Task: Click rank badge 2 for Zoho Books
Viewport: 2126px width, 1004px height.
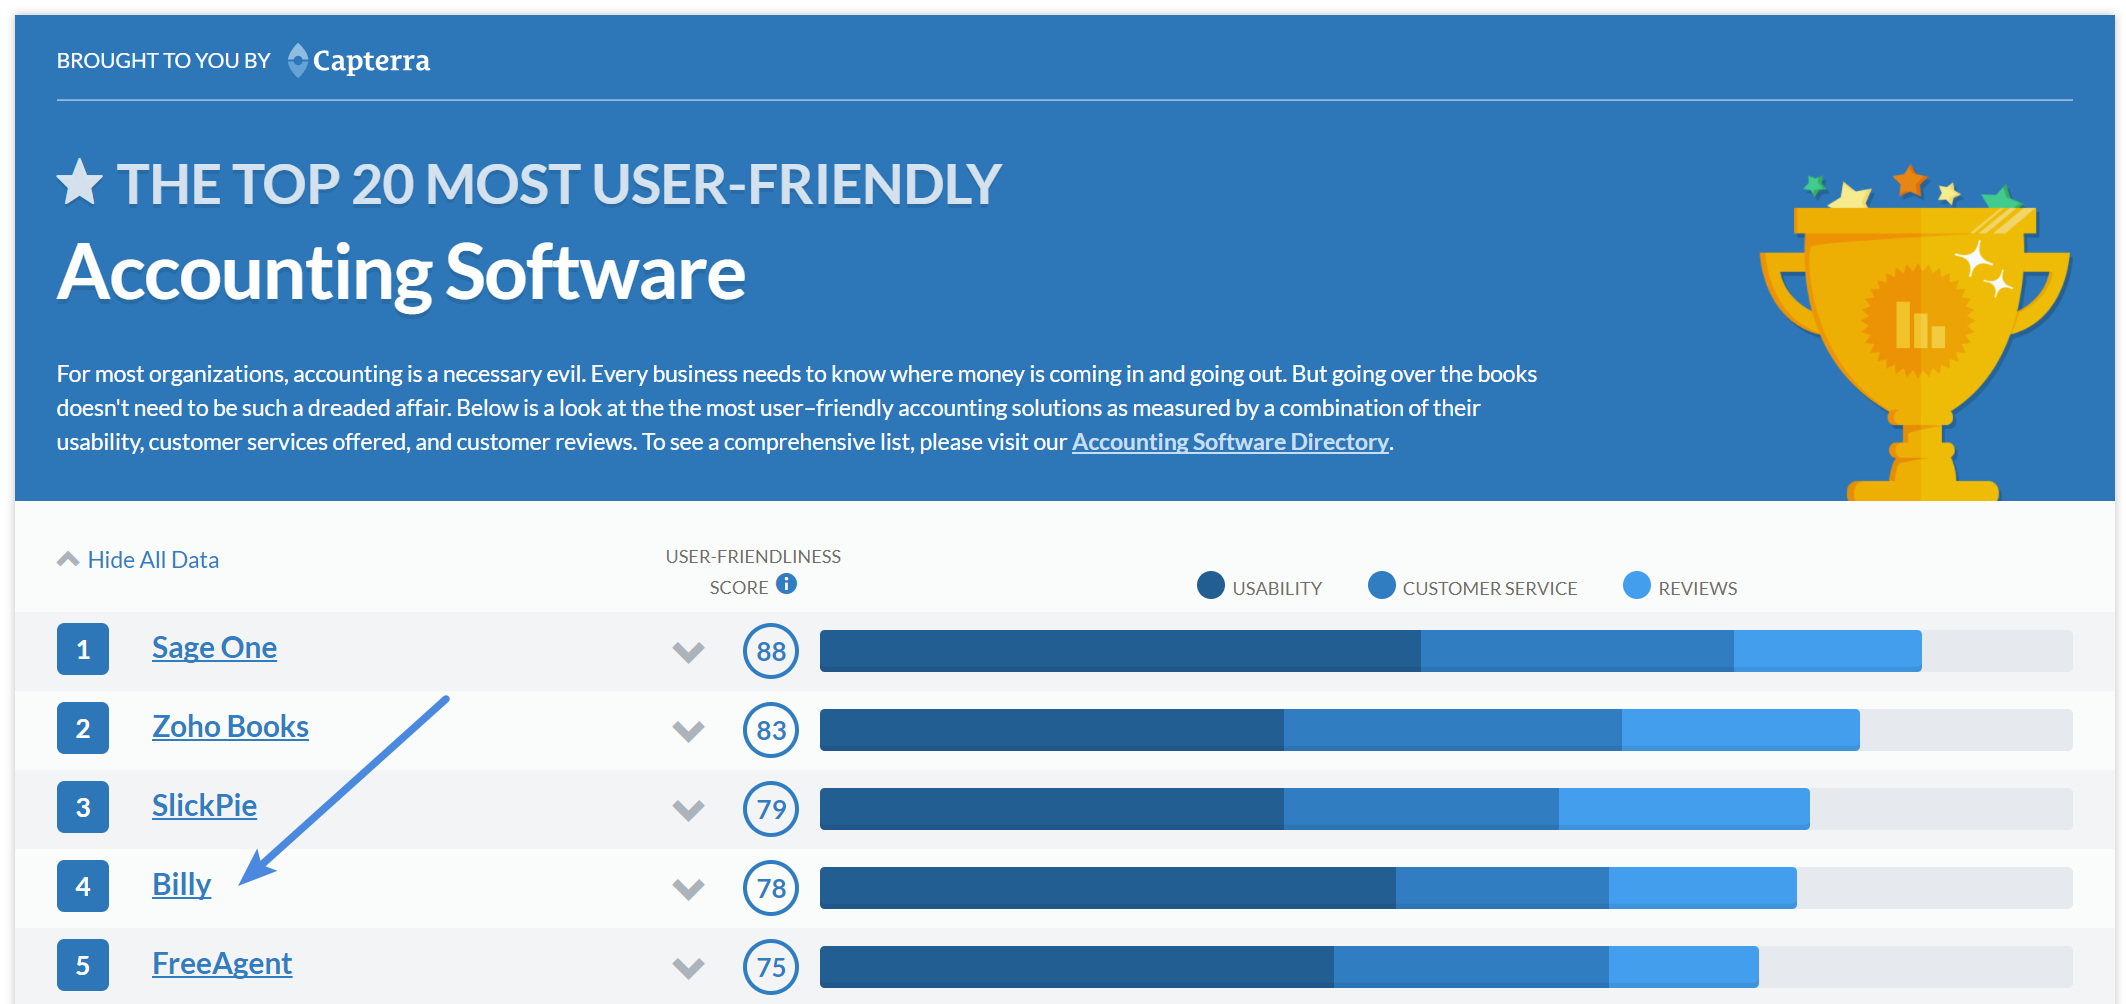Action: pos(83,728)
